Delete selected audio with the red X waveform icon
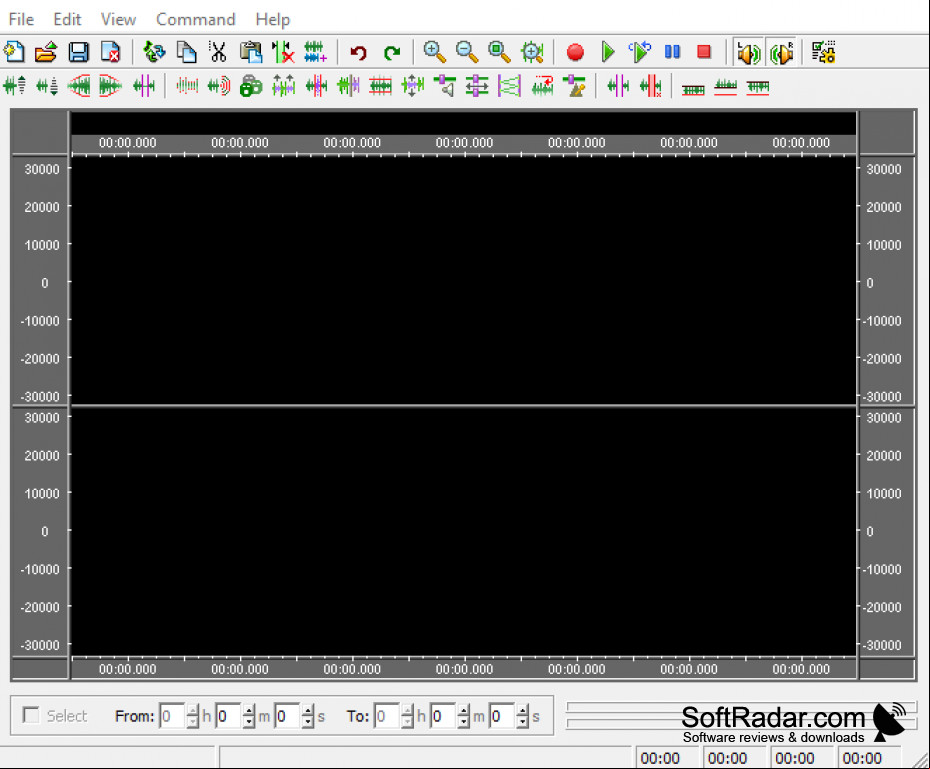Viewport: 930px width, 769px height. pyautogui.click(x=283, y=52)
